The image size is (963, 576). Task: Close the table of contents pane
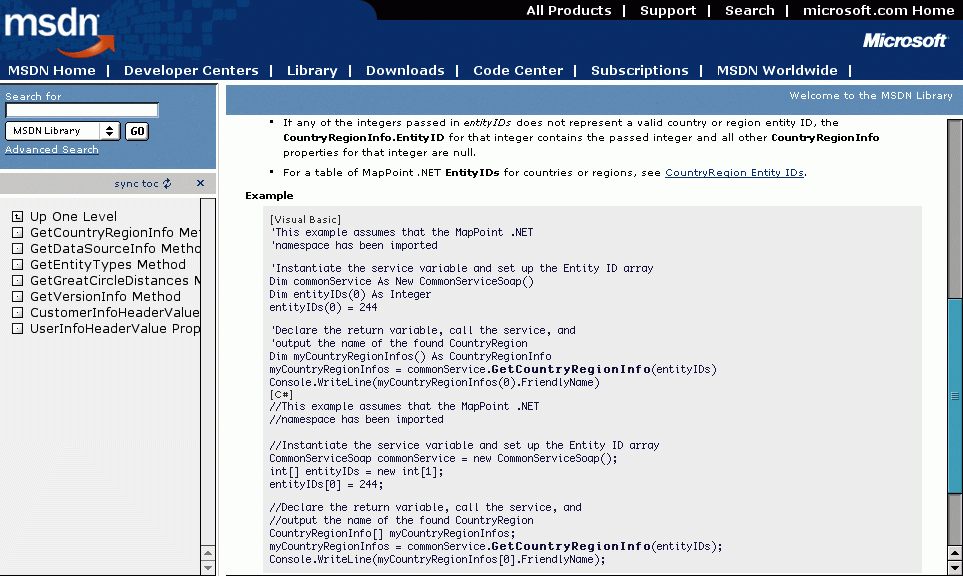click(x=200, y=183)
